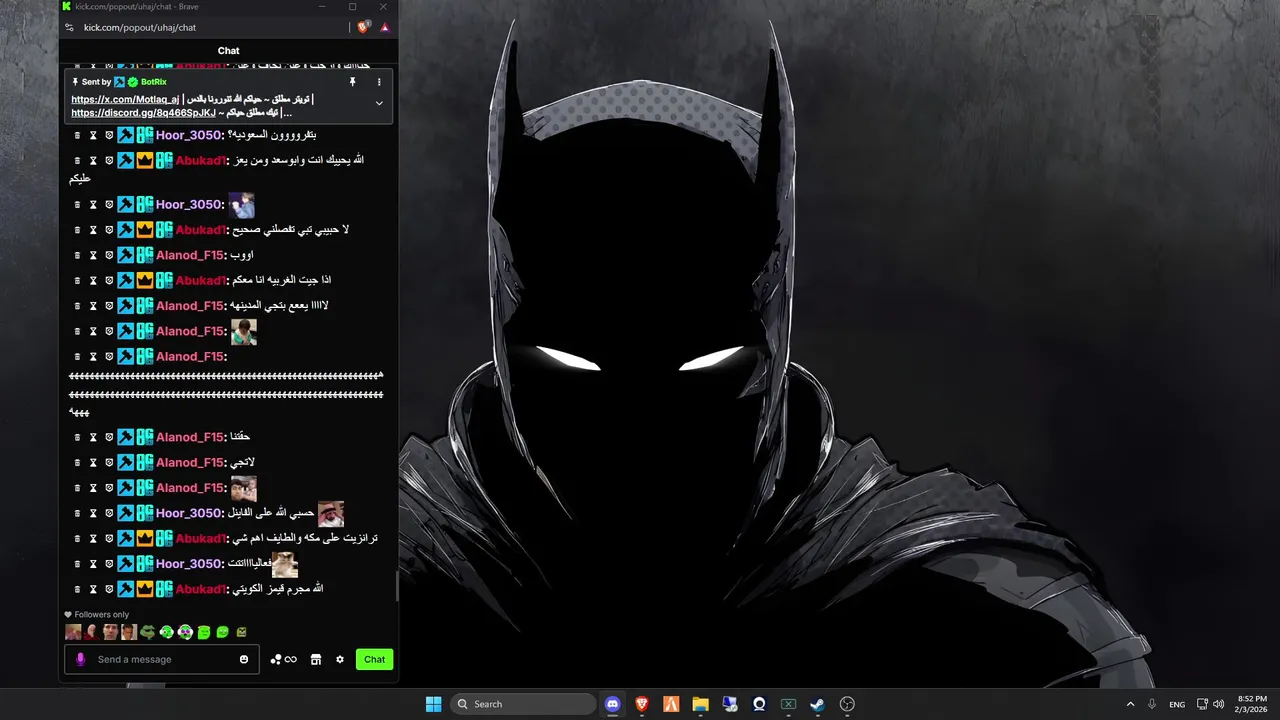The image size is (1280, 720).
Task: Delete Abukad1's 'الله مجرم قيمز الكويتي' message via trash
Action: tap(77, 589)
